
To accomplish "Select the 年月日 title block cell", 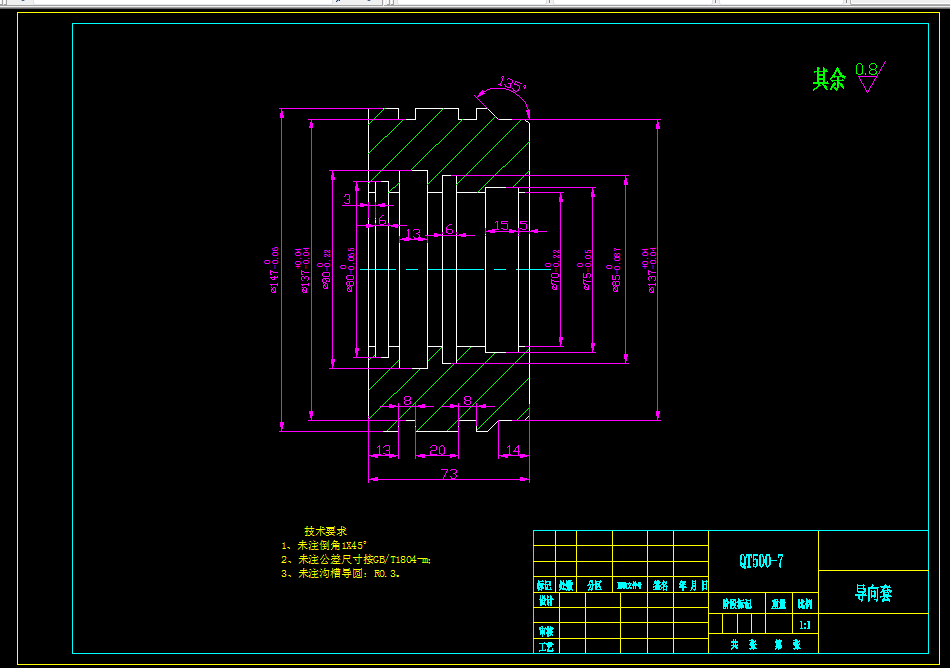I will tap(693, 585).
